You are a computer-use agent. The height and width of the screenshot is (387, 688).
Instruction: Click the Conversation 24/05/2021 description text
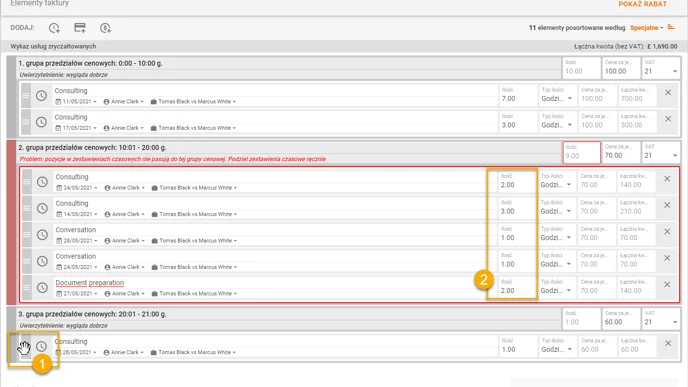pos(75,256)
